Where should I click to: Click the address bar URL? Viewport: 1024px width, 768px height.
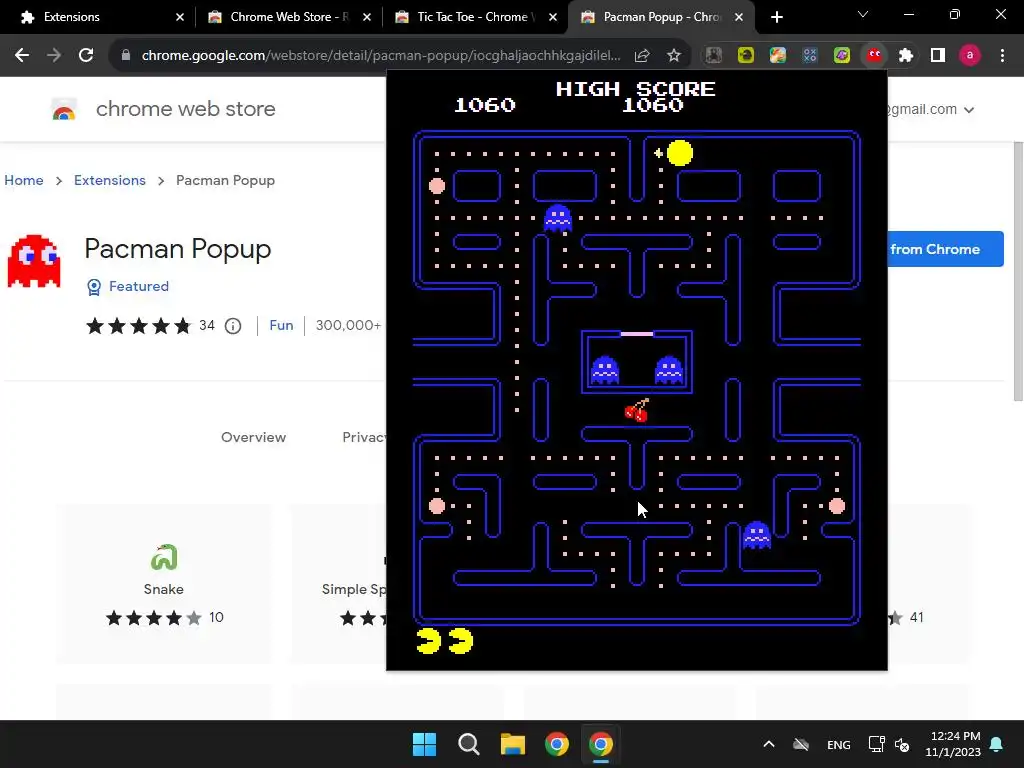click(x=381, y=56)
